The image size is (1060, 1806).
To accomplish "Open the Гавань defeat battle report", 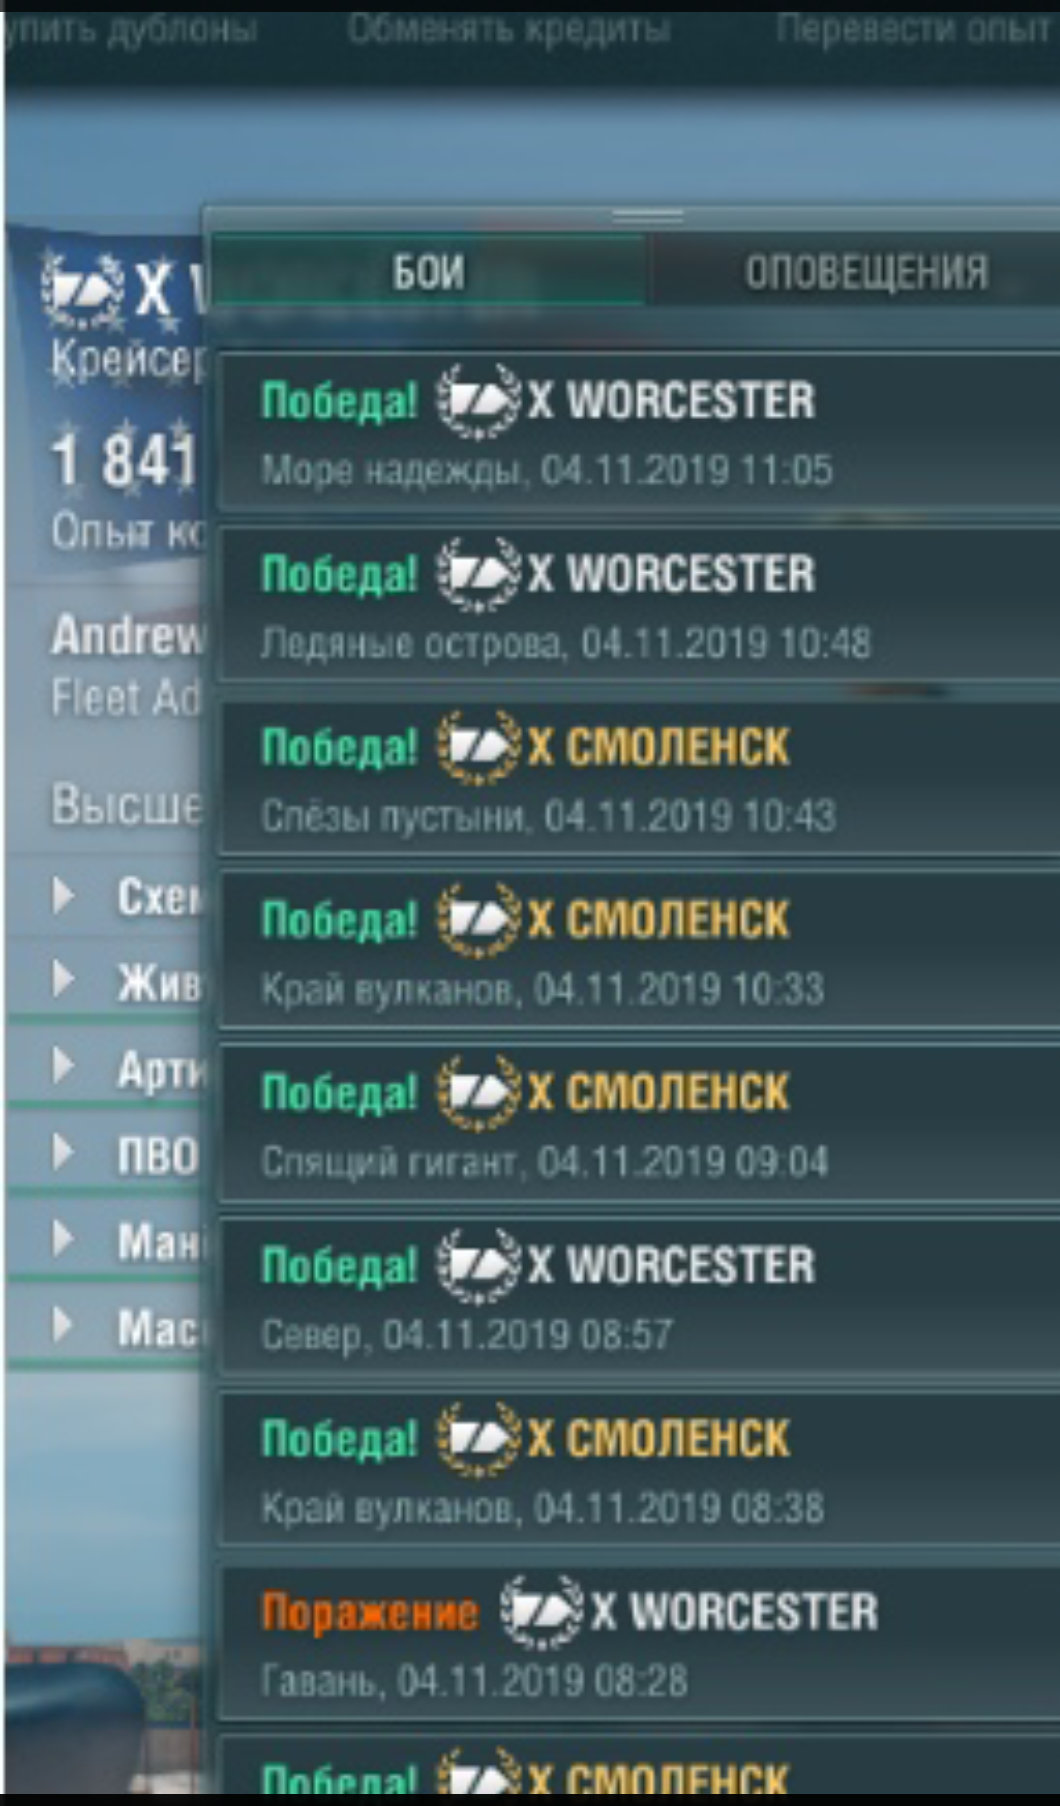I will [640, 1644].
